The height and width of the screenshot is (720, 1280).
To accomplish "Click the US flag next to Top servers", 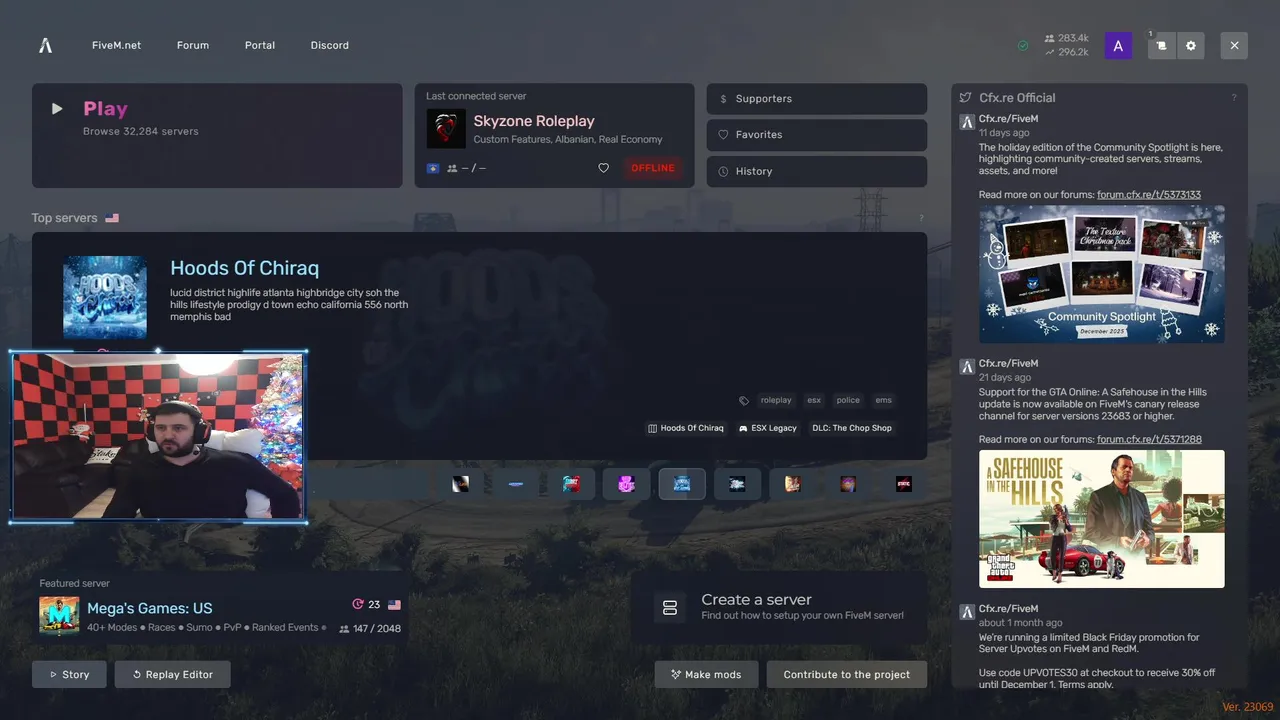I will coord(112,218).
